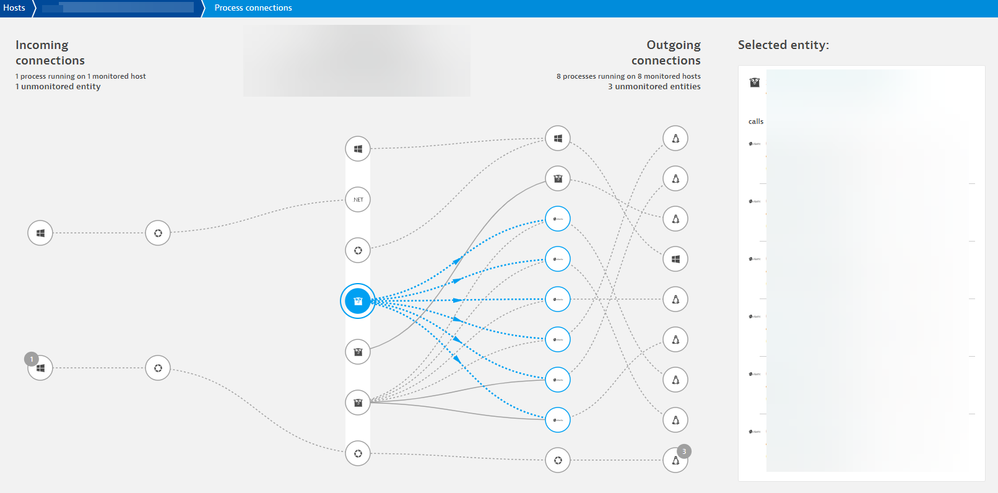Image resolution: width=998 pixels, height=493 pixels.
Task: Click second Linux host in outgoing hosts
Action: tap(675, 179)
